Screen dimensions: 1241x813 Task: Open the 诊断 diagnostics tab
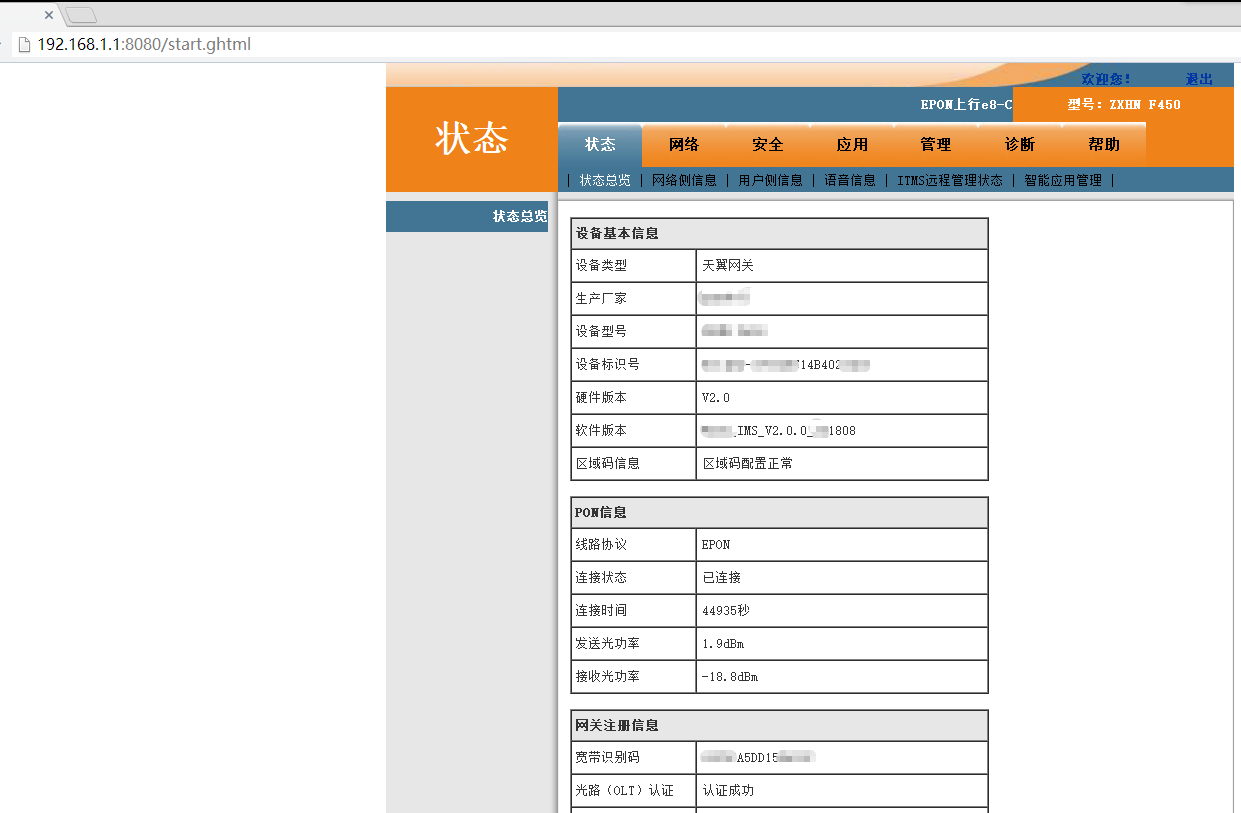point(1018,144)
